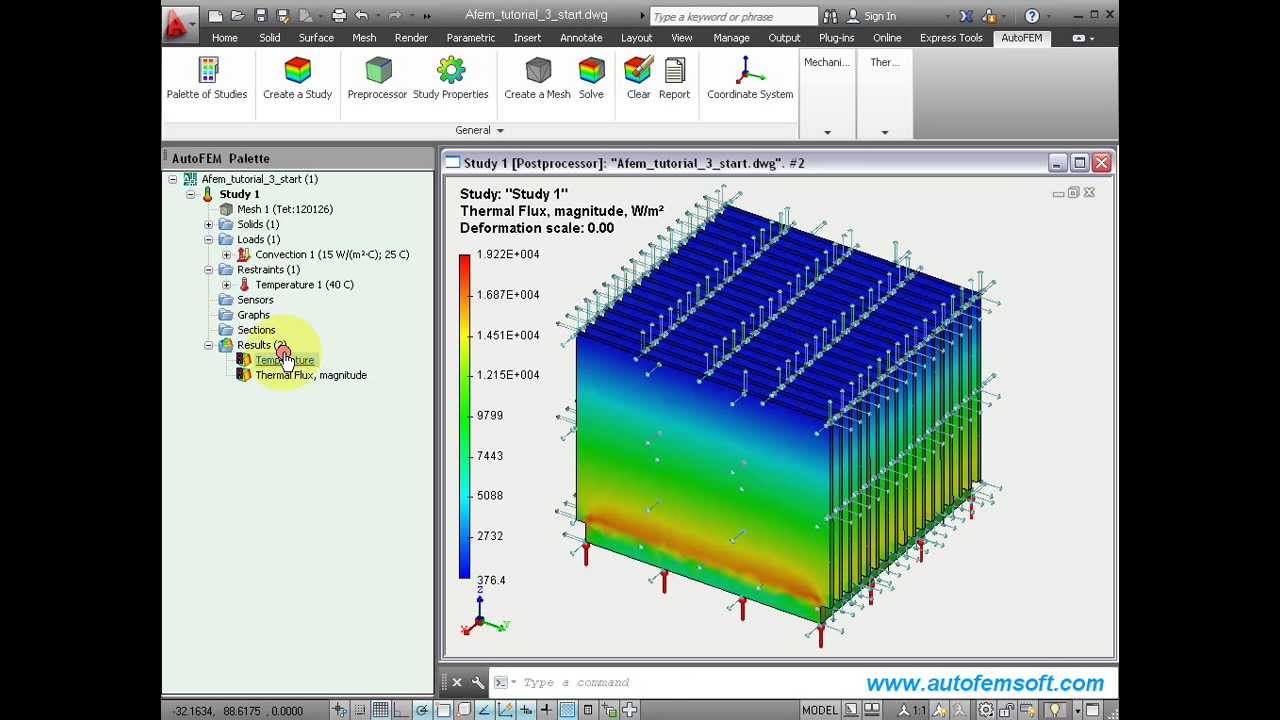Select Sensors folder in tree
Viewport: 1280px width, 720px height.
[255, 300]
